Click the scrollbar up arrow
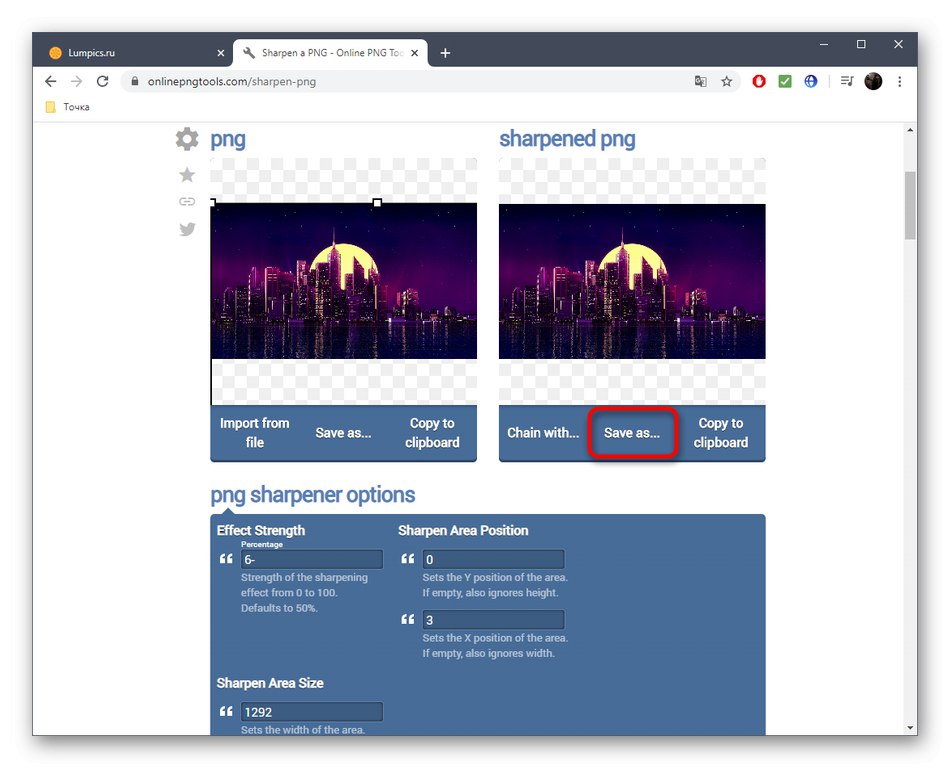 (910, 130)
